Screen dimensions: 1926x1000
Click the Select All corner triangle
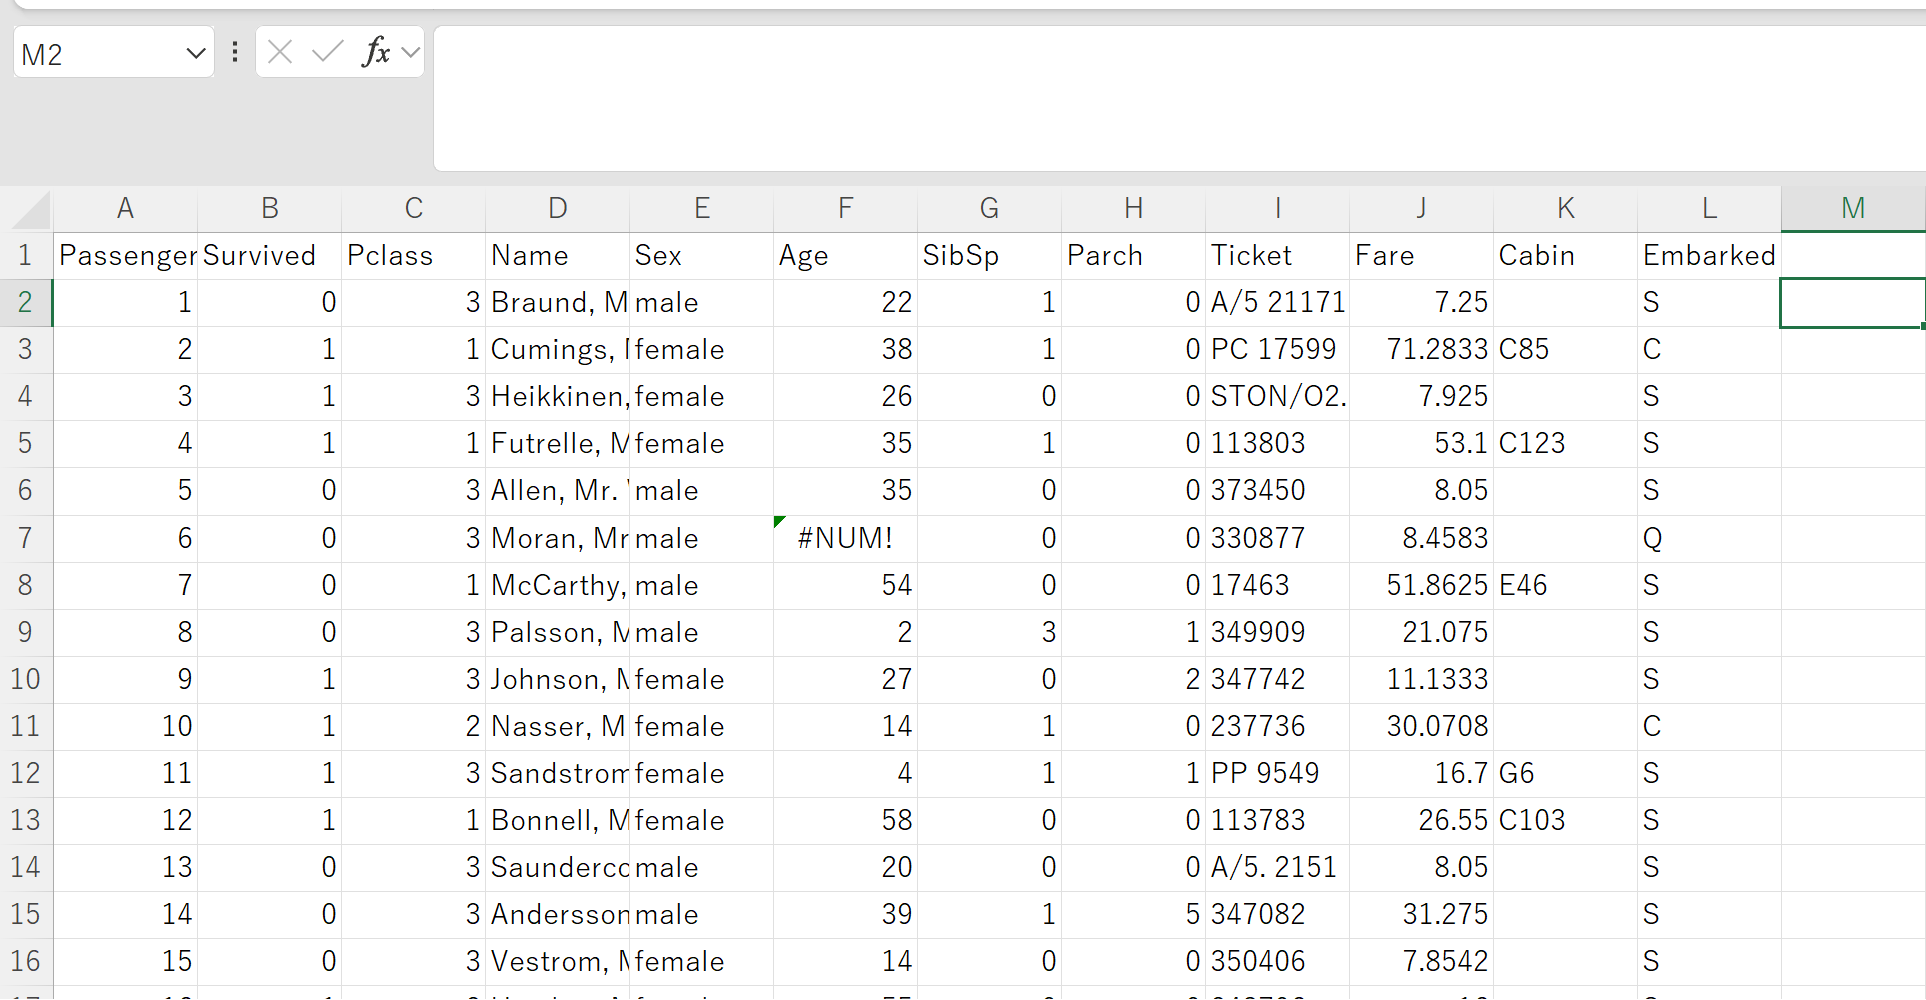(30, 208)
